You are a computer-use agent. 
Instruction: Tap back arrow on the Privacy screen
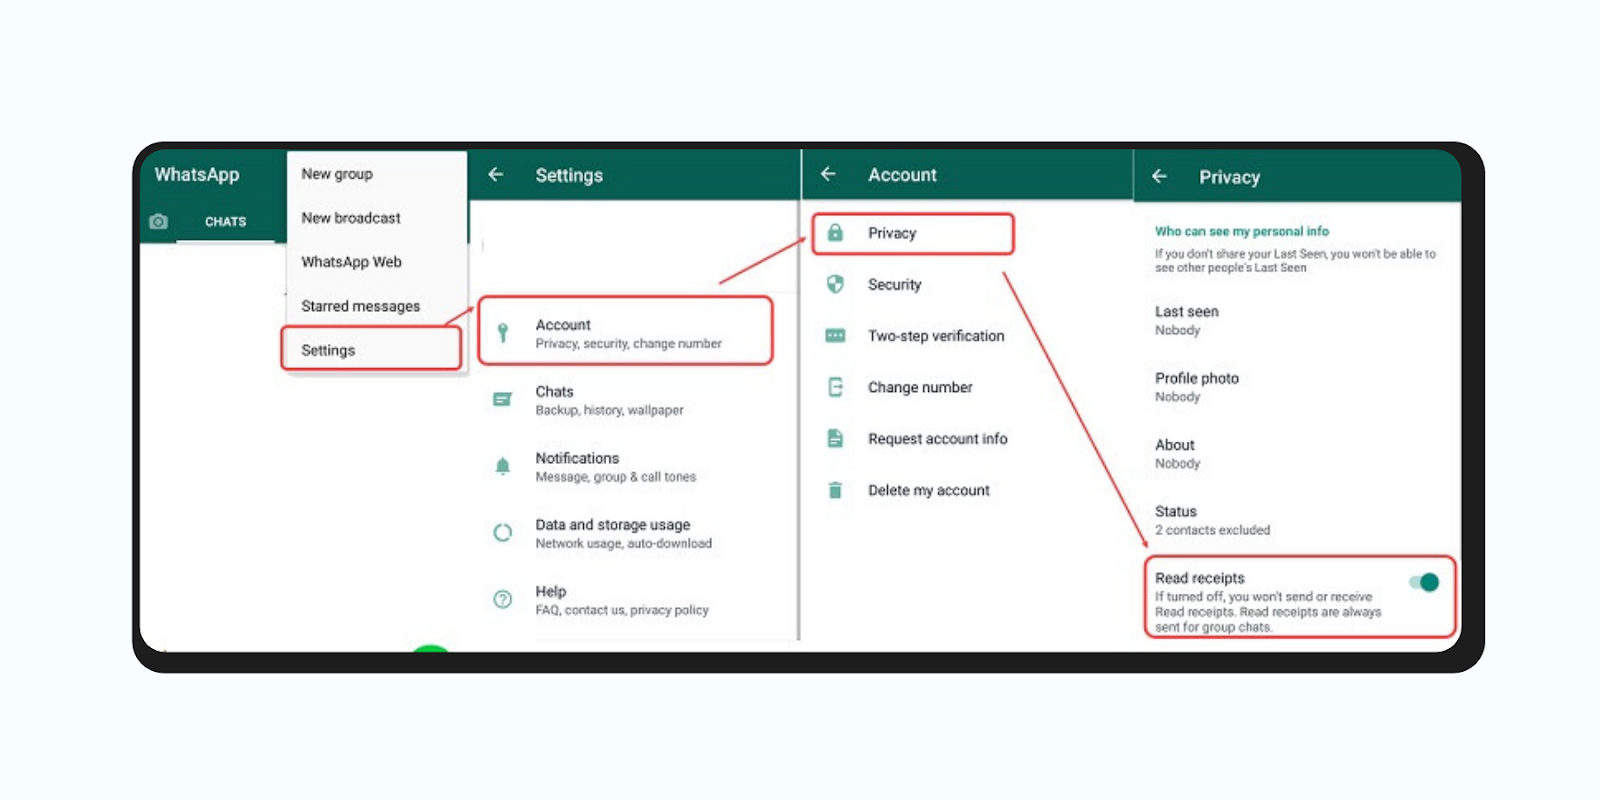(1160, 176)
